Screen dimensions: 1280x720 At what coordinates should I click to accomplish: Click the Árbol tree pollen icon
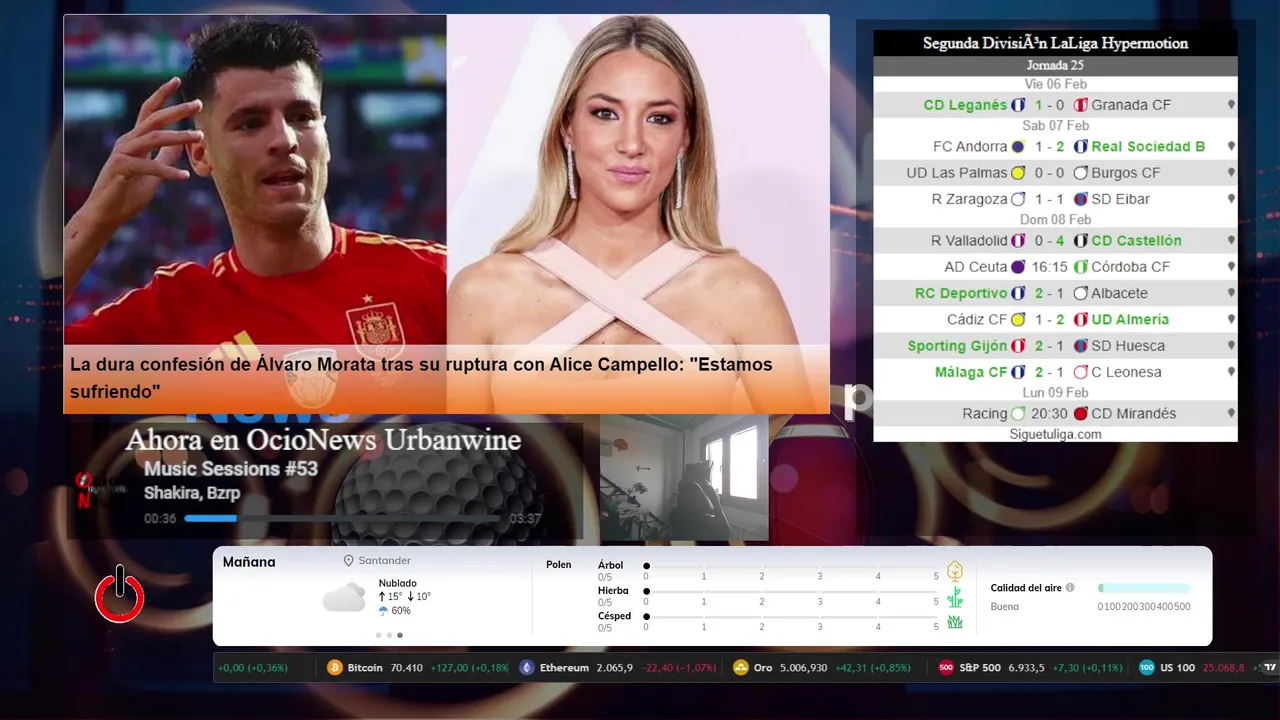tap(955, 571)
